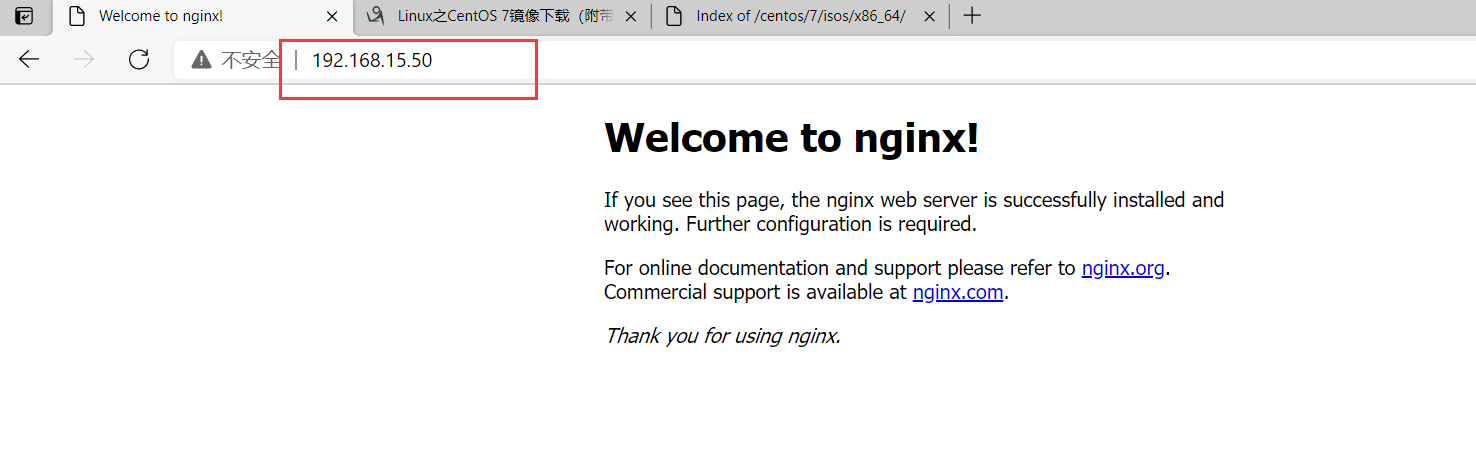Click page icon on Index of tab
Viewport: 1476px width, 449px height.
(x=674, y=16)
